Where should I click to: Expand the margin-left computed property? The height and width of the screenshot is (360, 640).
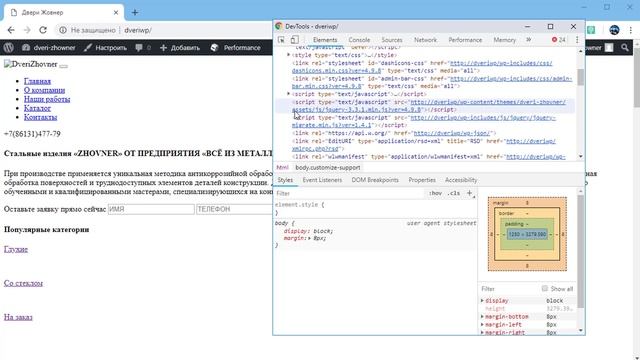[482, 325]
